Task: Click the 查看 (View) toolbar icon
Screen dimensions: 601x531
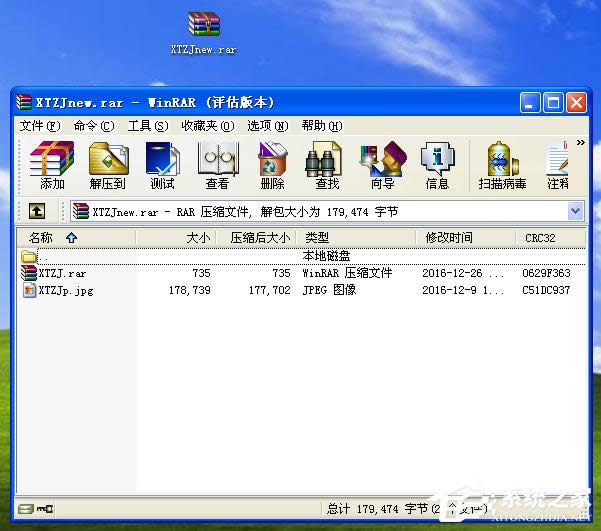Action: click(x=217, y=165)
